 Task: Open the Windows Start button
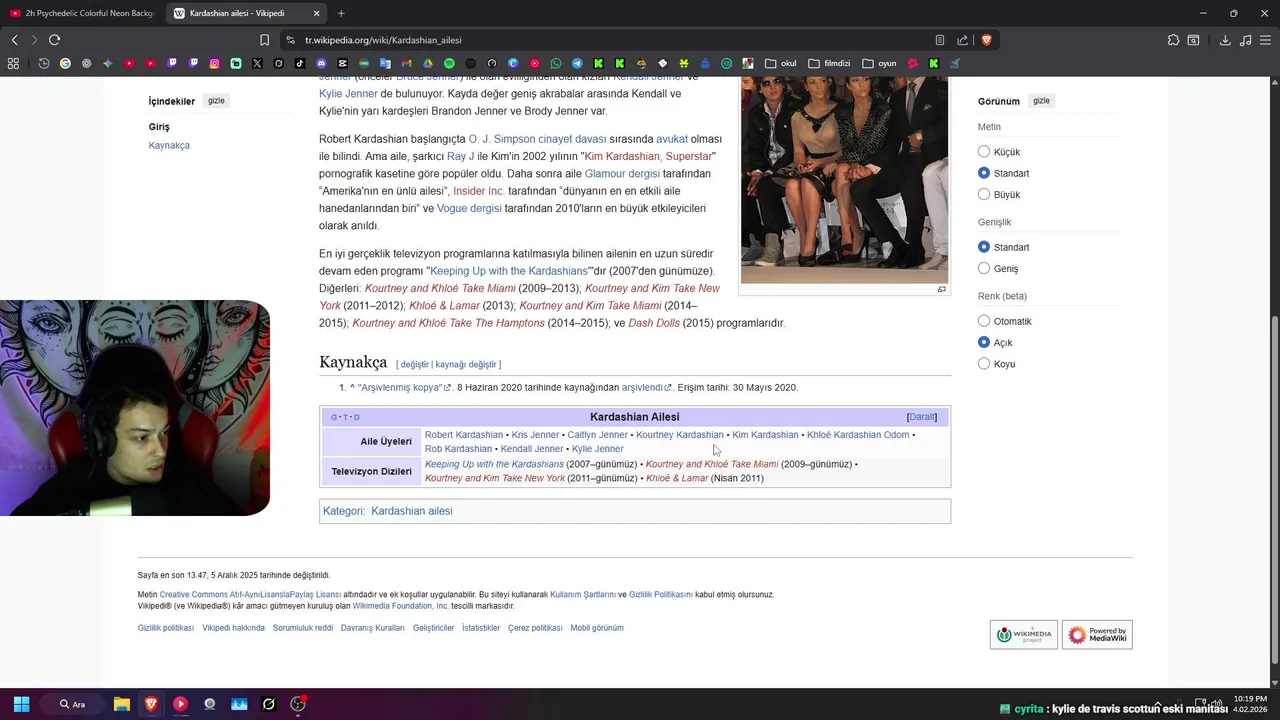tap(21, 704)
